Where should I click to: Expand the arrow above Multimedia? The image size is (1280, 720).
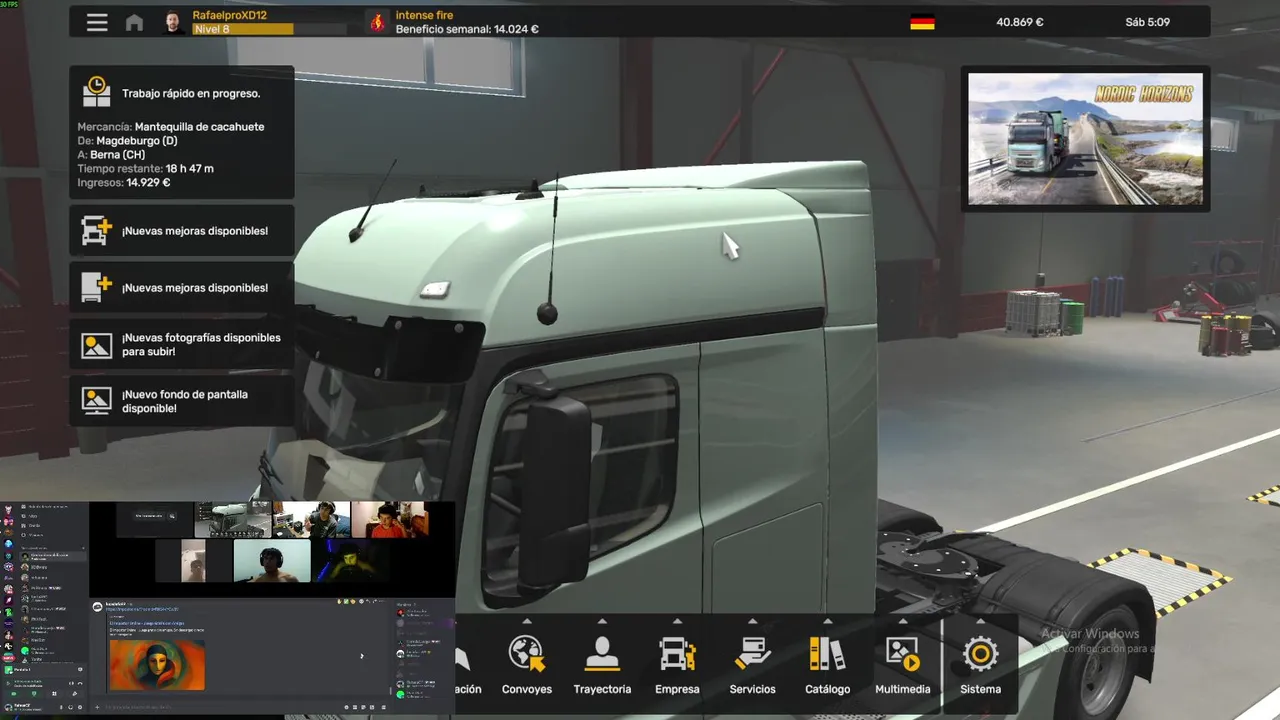(902, 621)
